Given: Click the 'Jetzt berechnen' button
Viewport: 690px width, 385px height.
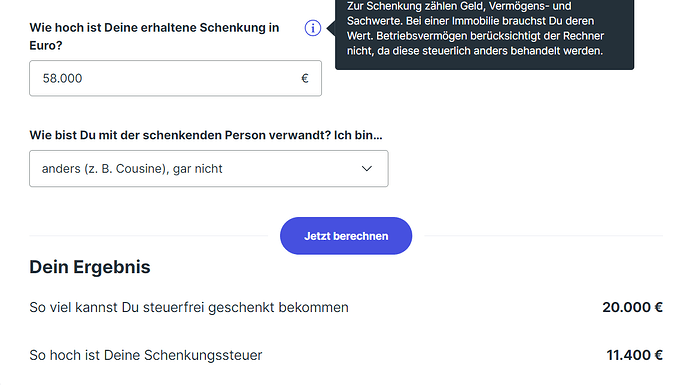Looking at the screenshot, I should 346,236.
